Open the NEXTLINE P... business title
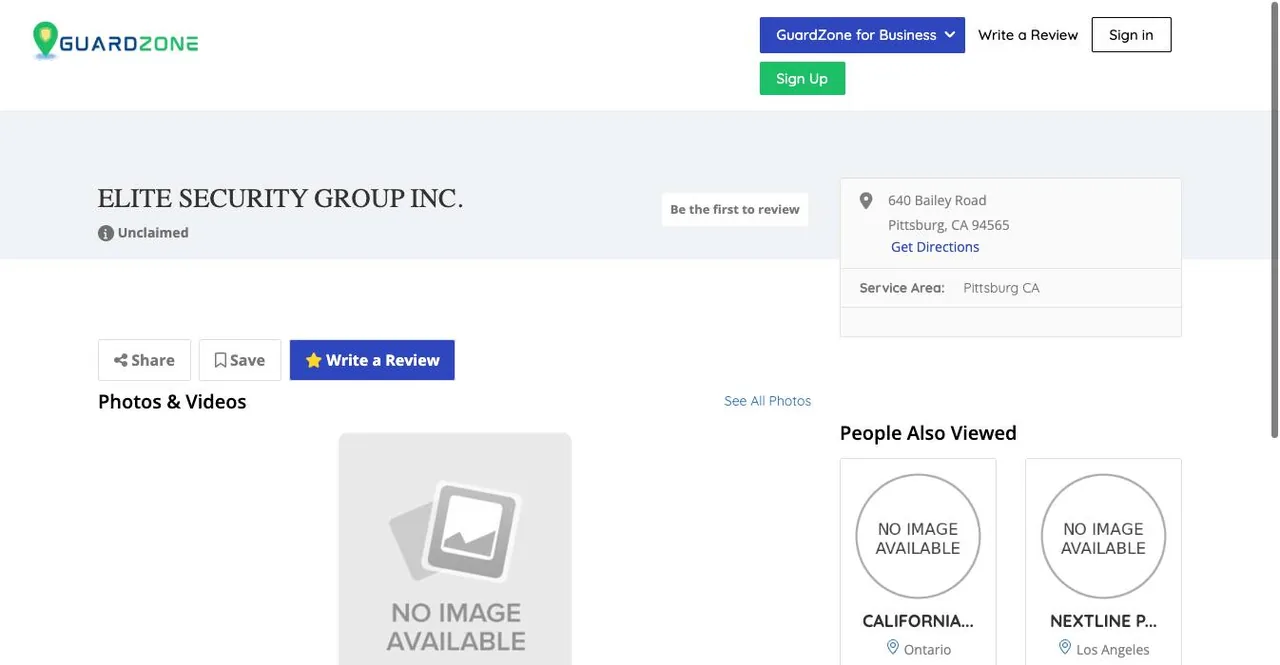Screen dimensions: 1280x665 point(1103,621)
